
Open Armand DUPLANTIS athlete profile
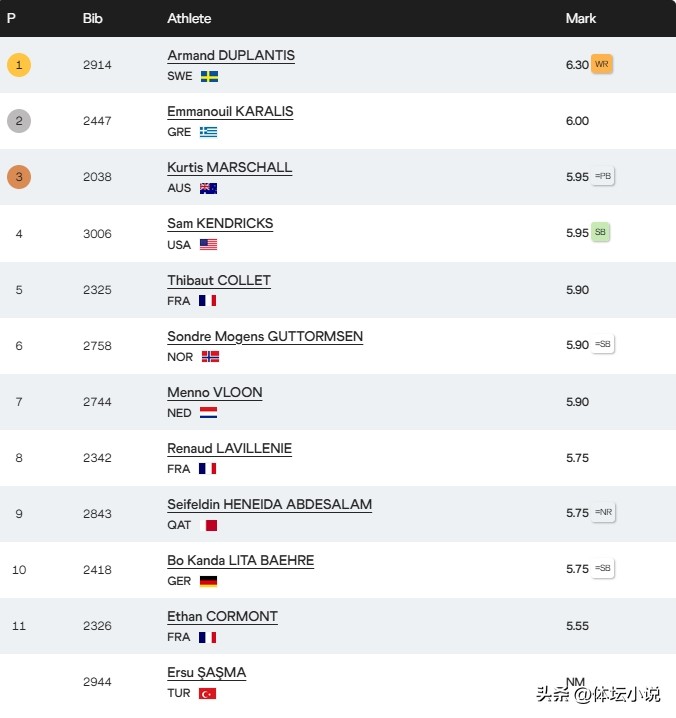(231, 56)
